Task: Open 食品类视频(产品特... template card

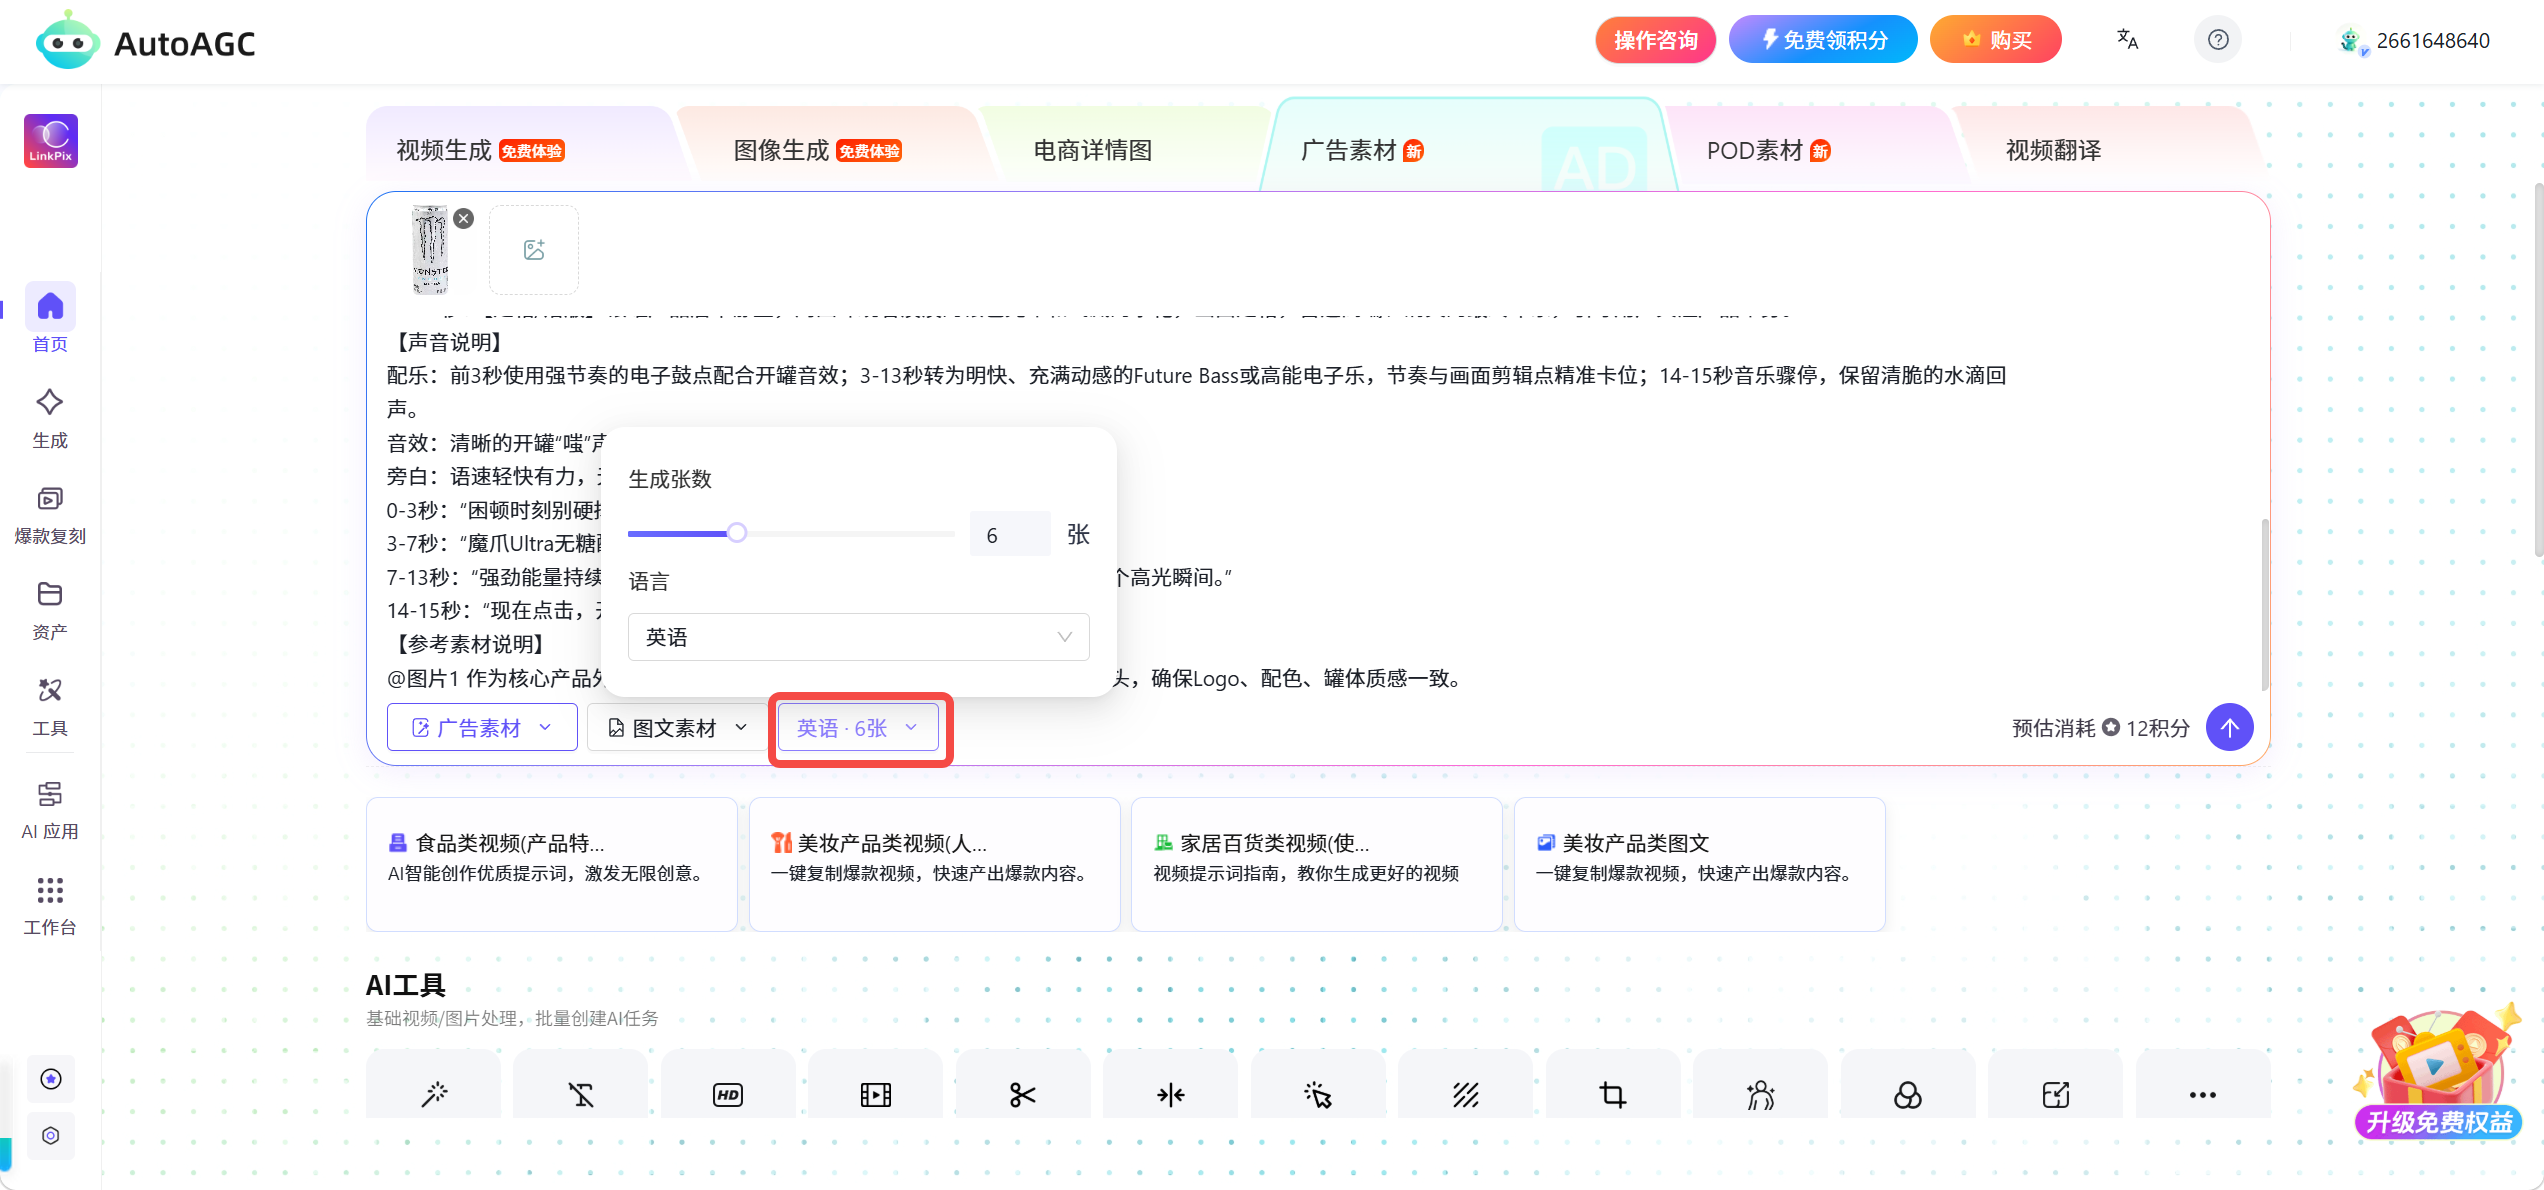Action: 552,864
